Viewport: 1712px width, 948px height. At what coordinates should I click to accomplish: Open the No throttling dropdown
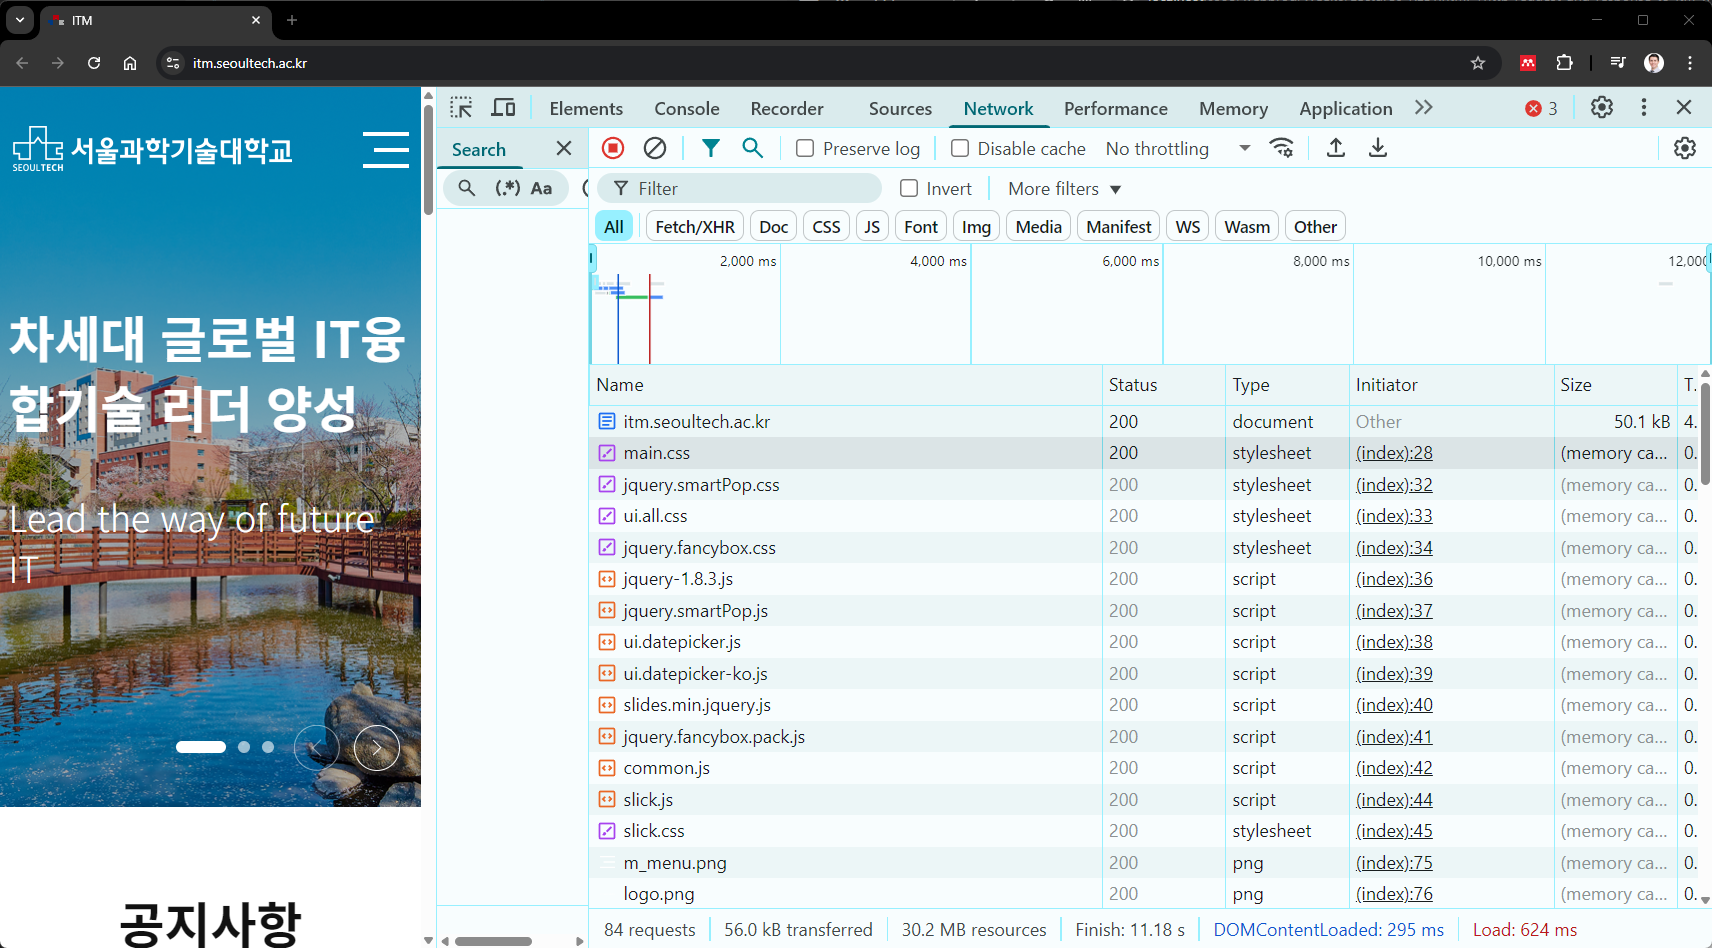(1177, 148)
